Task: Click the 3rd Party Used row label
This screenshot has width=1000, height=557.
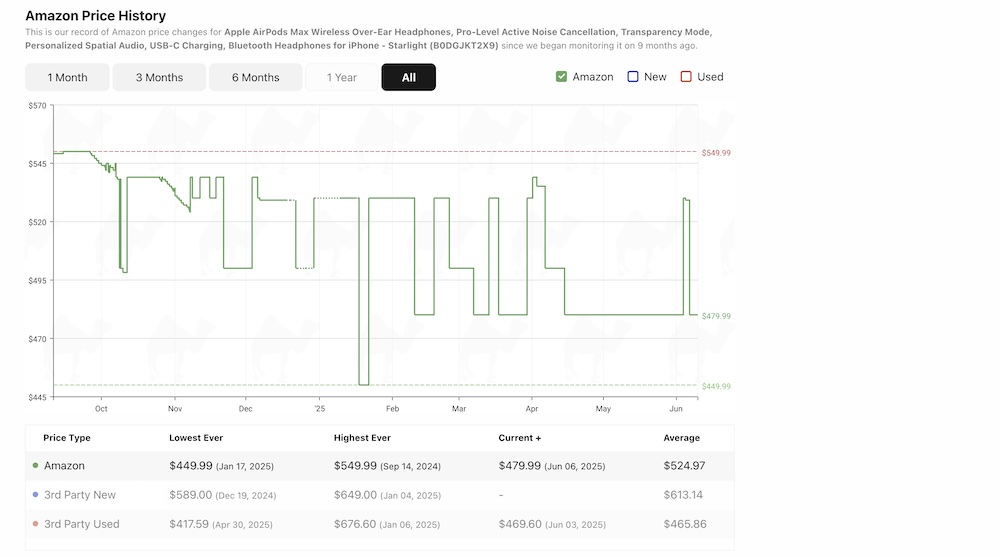Action: click(x=81, y=524)
